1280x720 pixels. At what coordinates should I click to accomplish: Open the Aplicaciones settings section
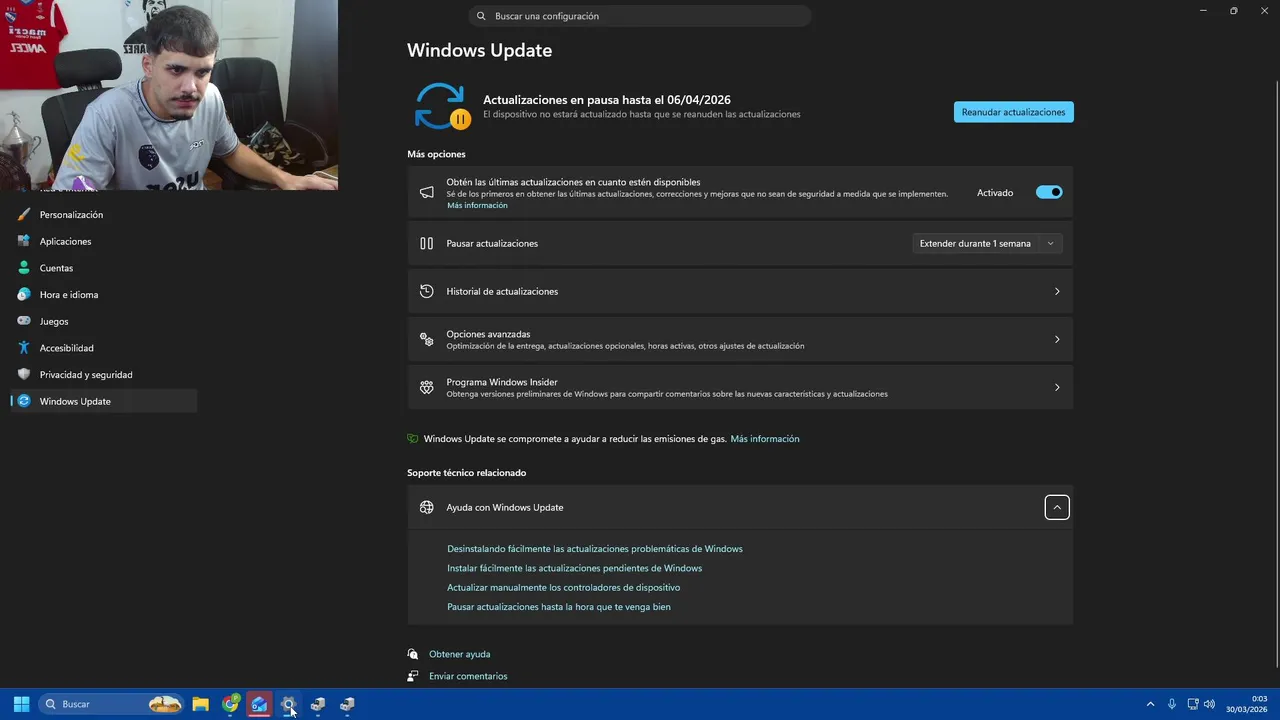[x=104, y=241]
